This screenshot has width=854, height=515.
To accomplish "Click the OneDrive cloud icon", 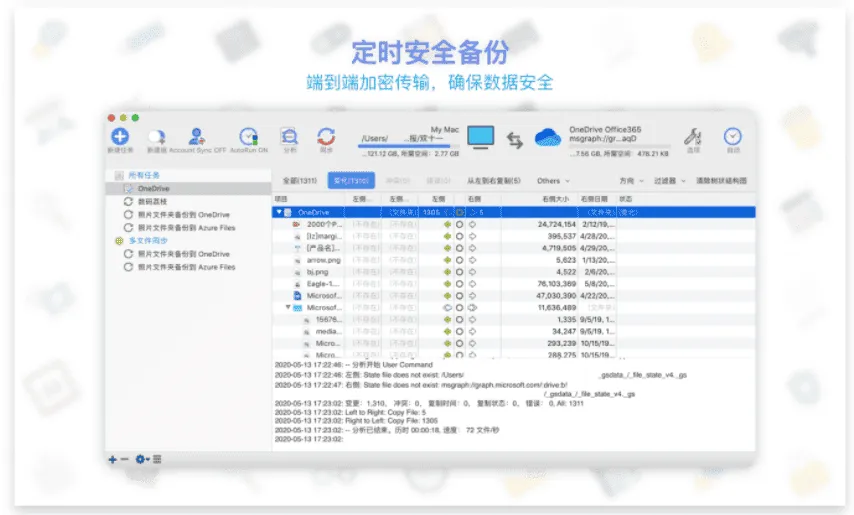I will point(549,137).
